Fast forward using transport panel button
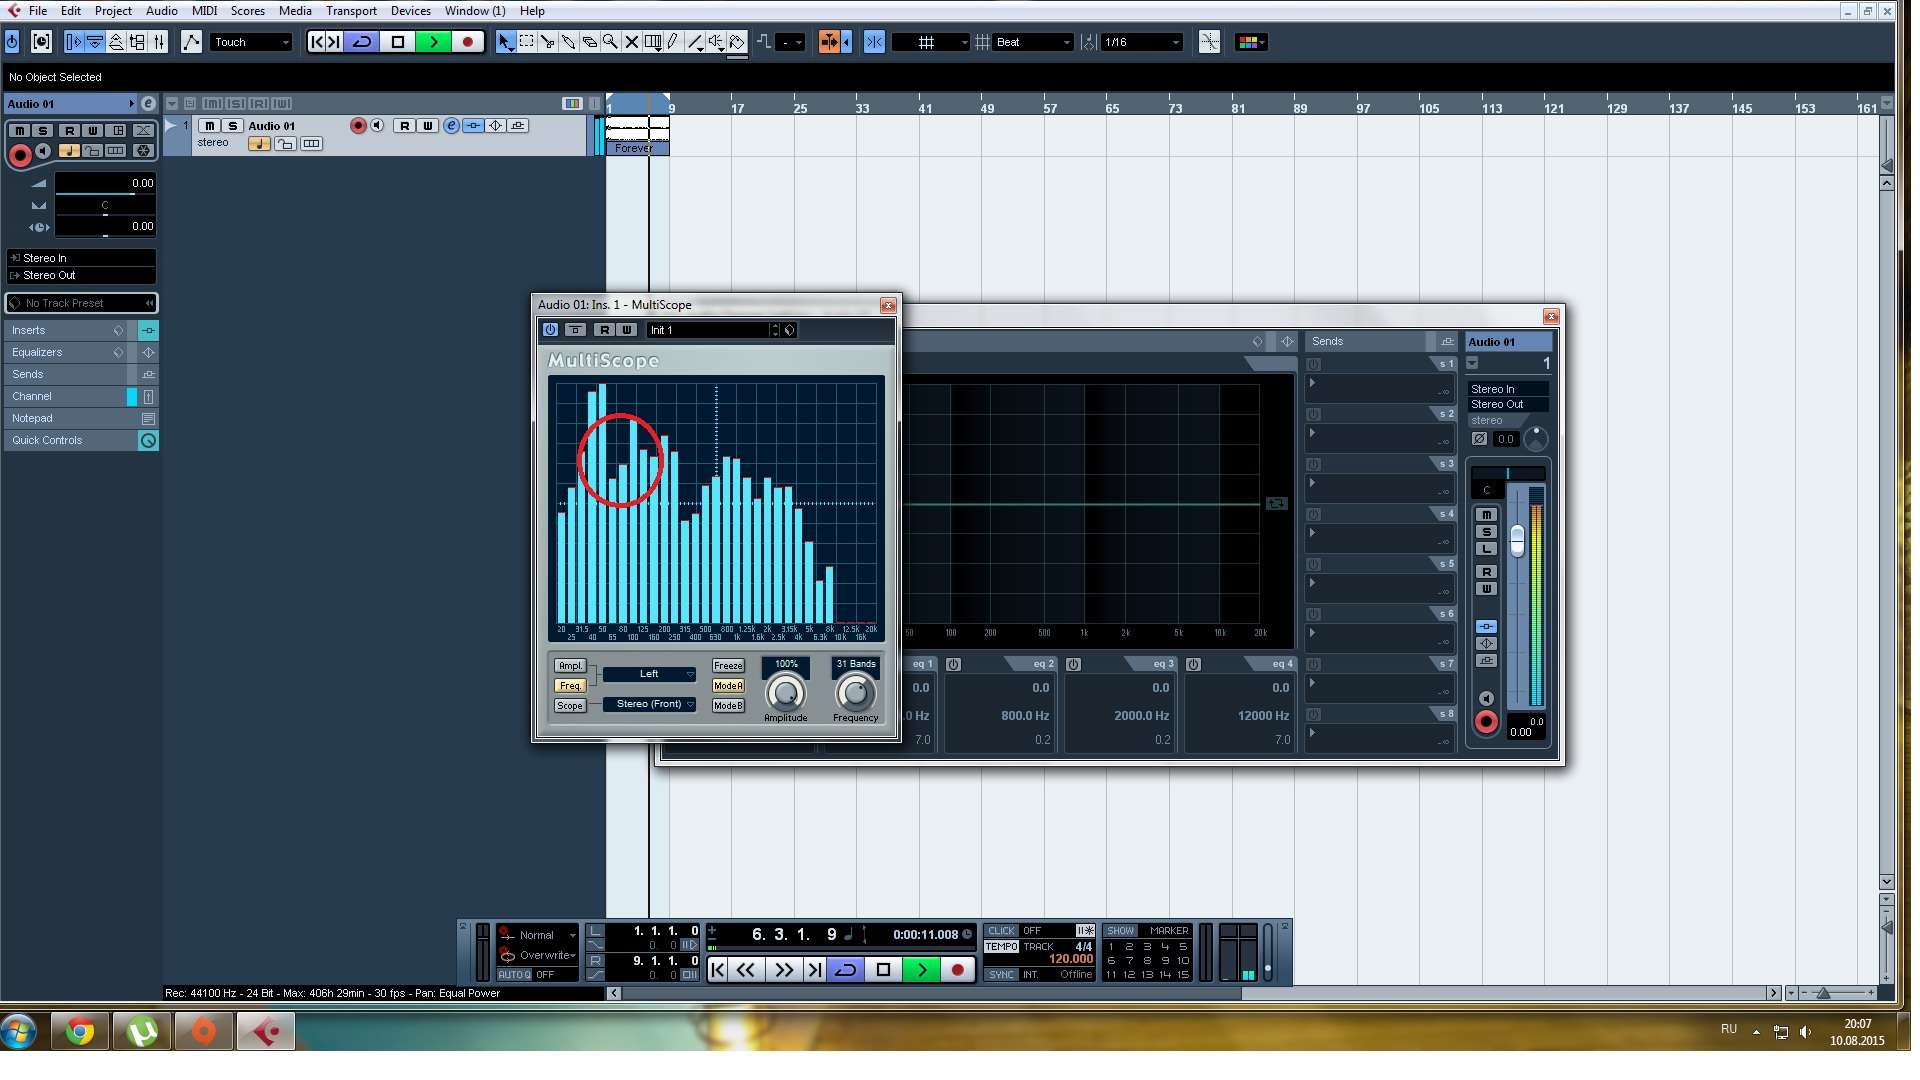Viewport: 1920px width, 1080px height. (x=784, y=969)
